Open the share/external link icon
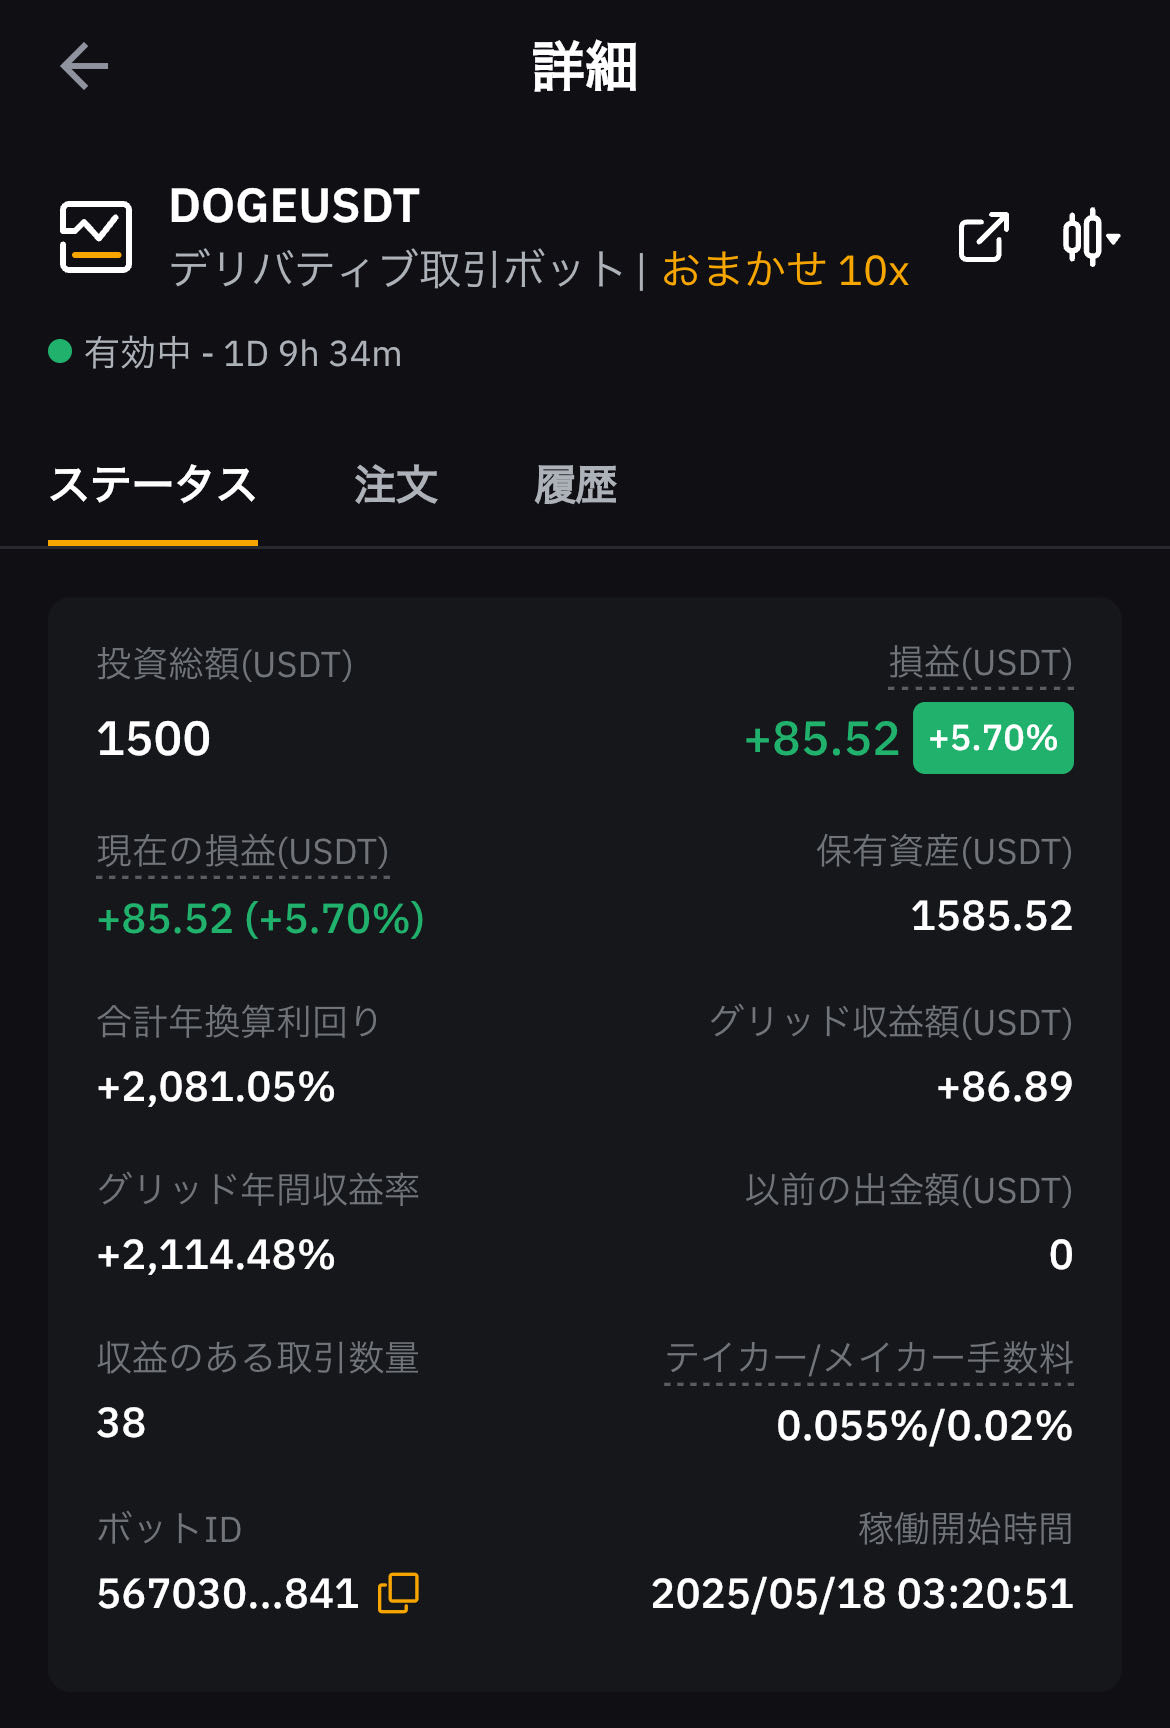 [x=983, y=238]
